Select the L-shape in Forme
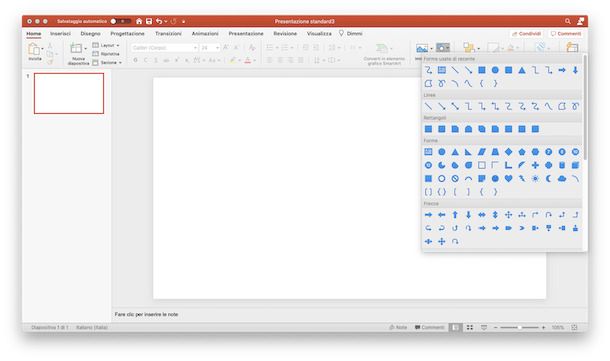Viewport: 610px width, 361px height. pos(508,165)
